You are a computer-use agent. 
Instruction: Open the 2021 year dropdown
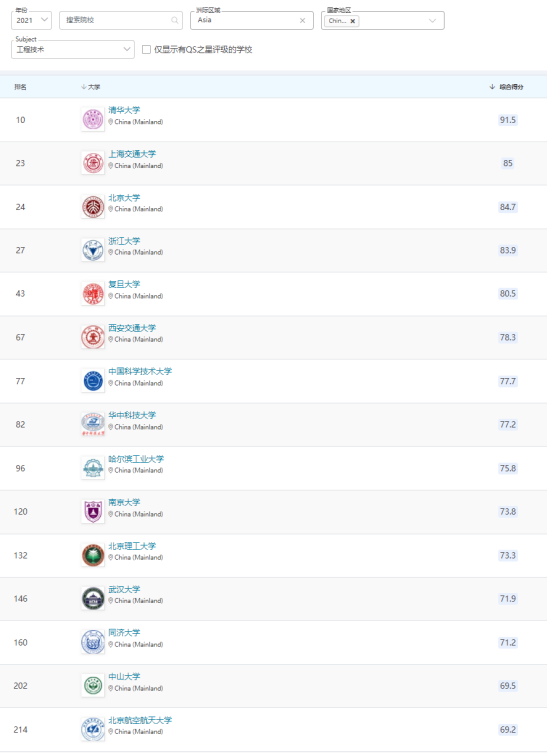tap(31, 20)
